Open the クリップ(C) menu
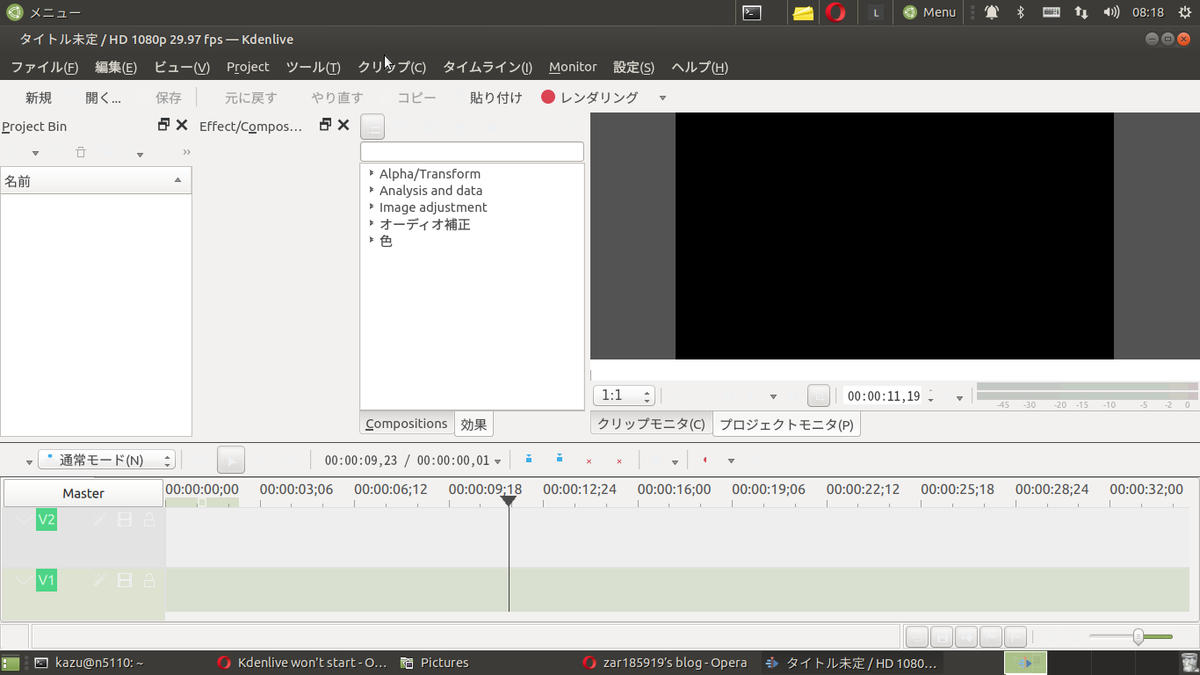The width and height of the screenshot is (1200, 675). pyautogui.click(x=392, y=67)
